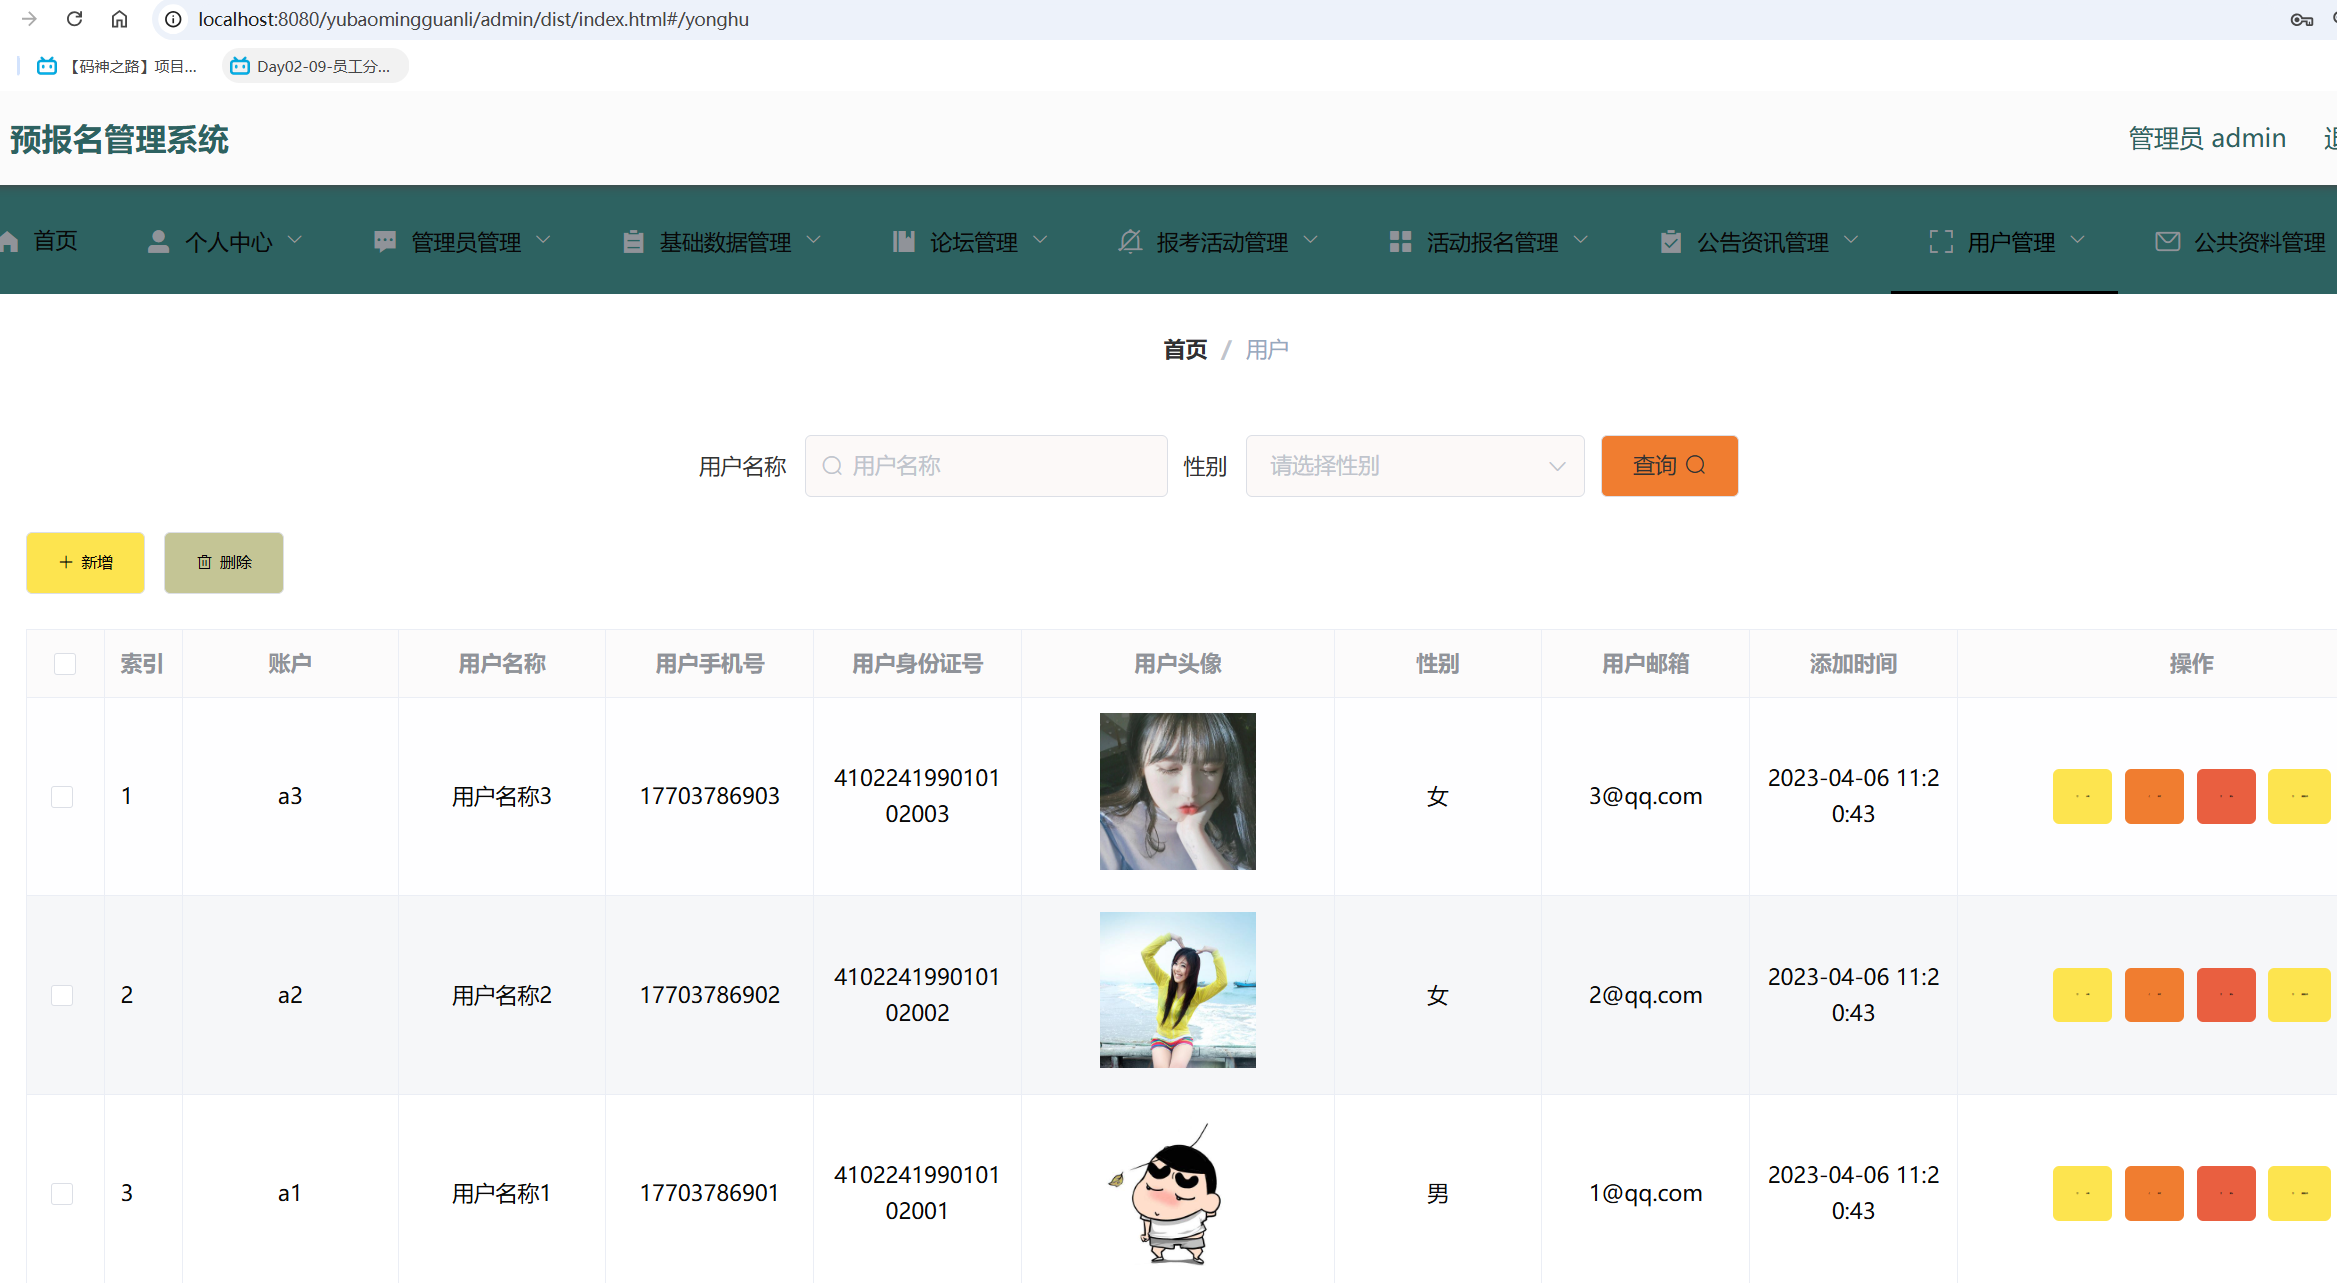Click the 删除 batch delete button
This screenshot has height=1283, width=2337.
pos(224,563)
